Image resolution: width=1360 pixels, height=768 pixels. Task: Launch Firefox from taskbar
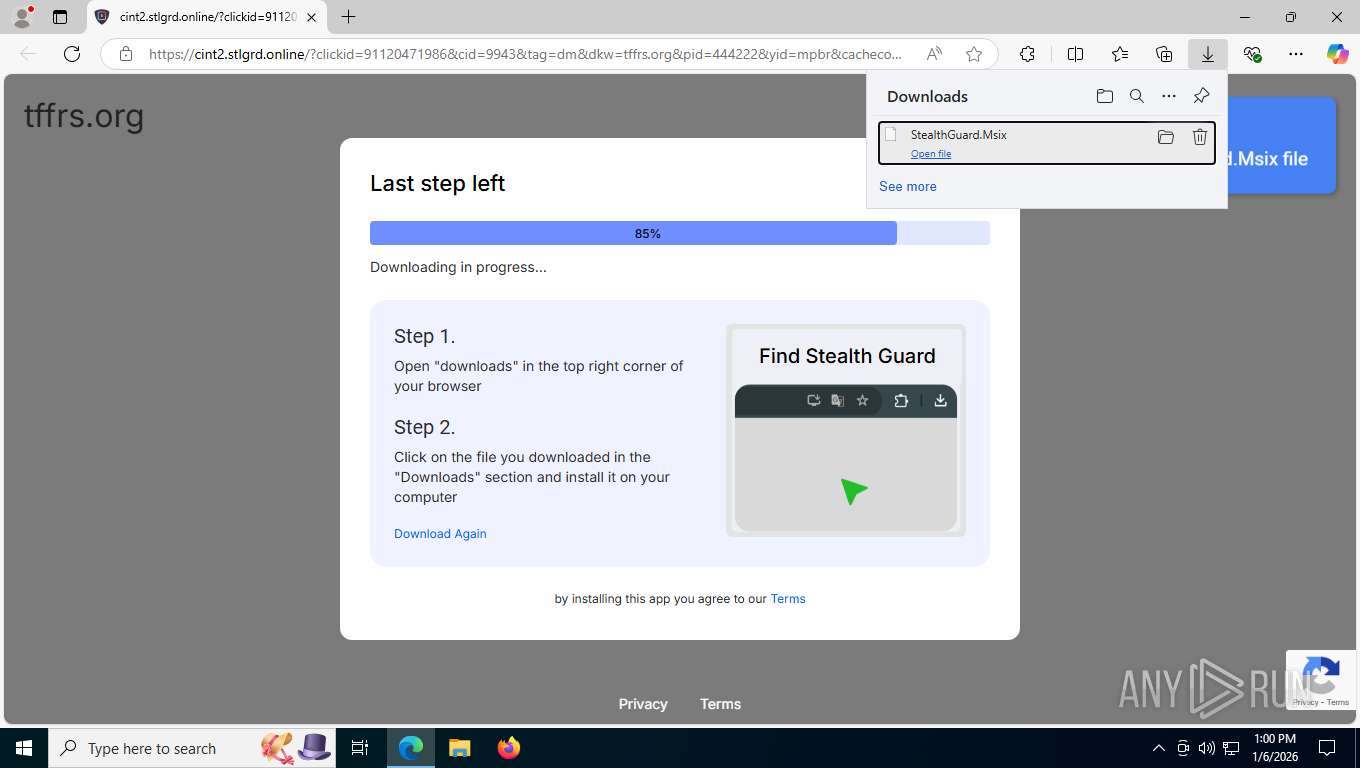508,748
